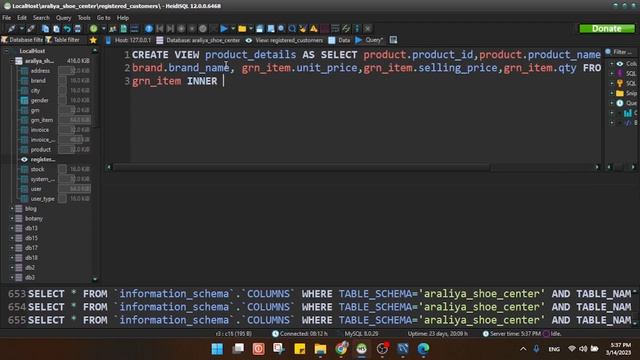Select the grn_item table in tree

click(x=41, y=120)
